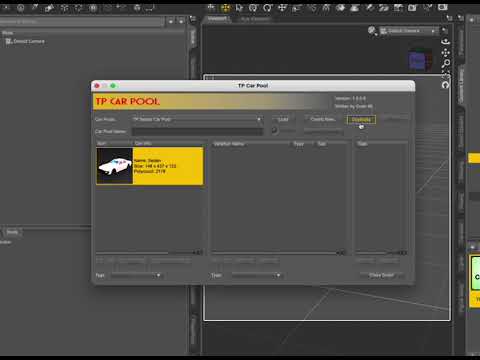Click the reset camera icon beside the viewport
The width and height of the screenshot is (480, 360).
[x=445, y=85]
